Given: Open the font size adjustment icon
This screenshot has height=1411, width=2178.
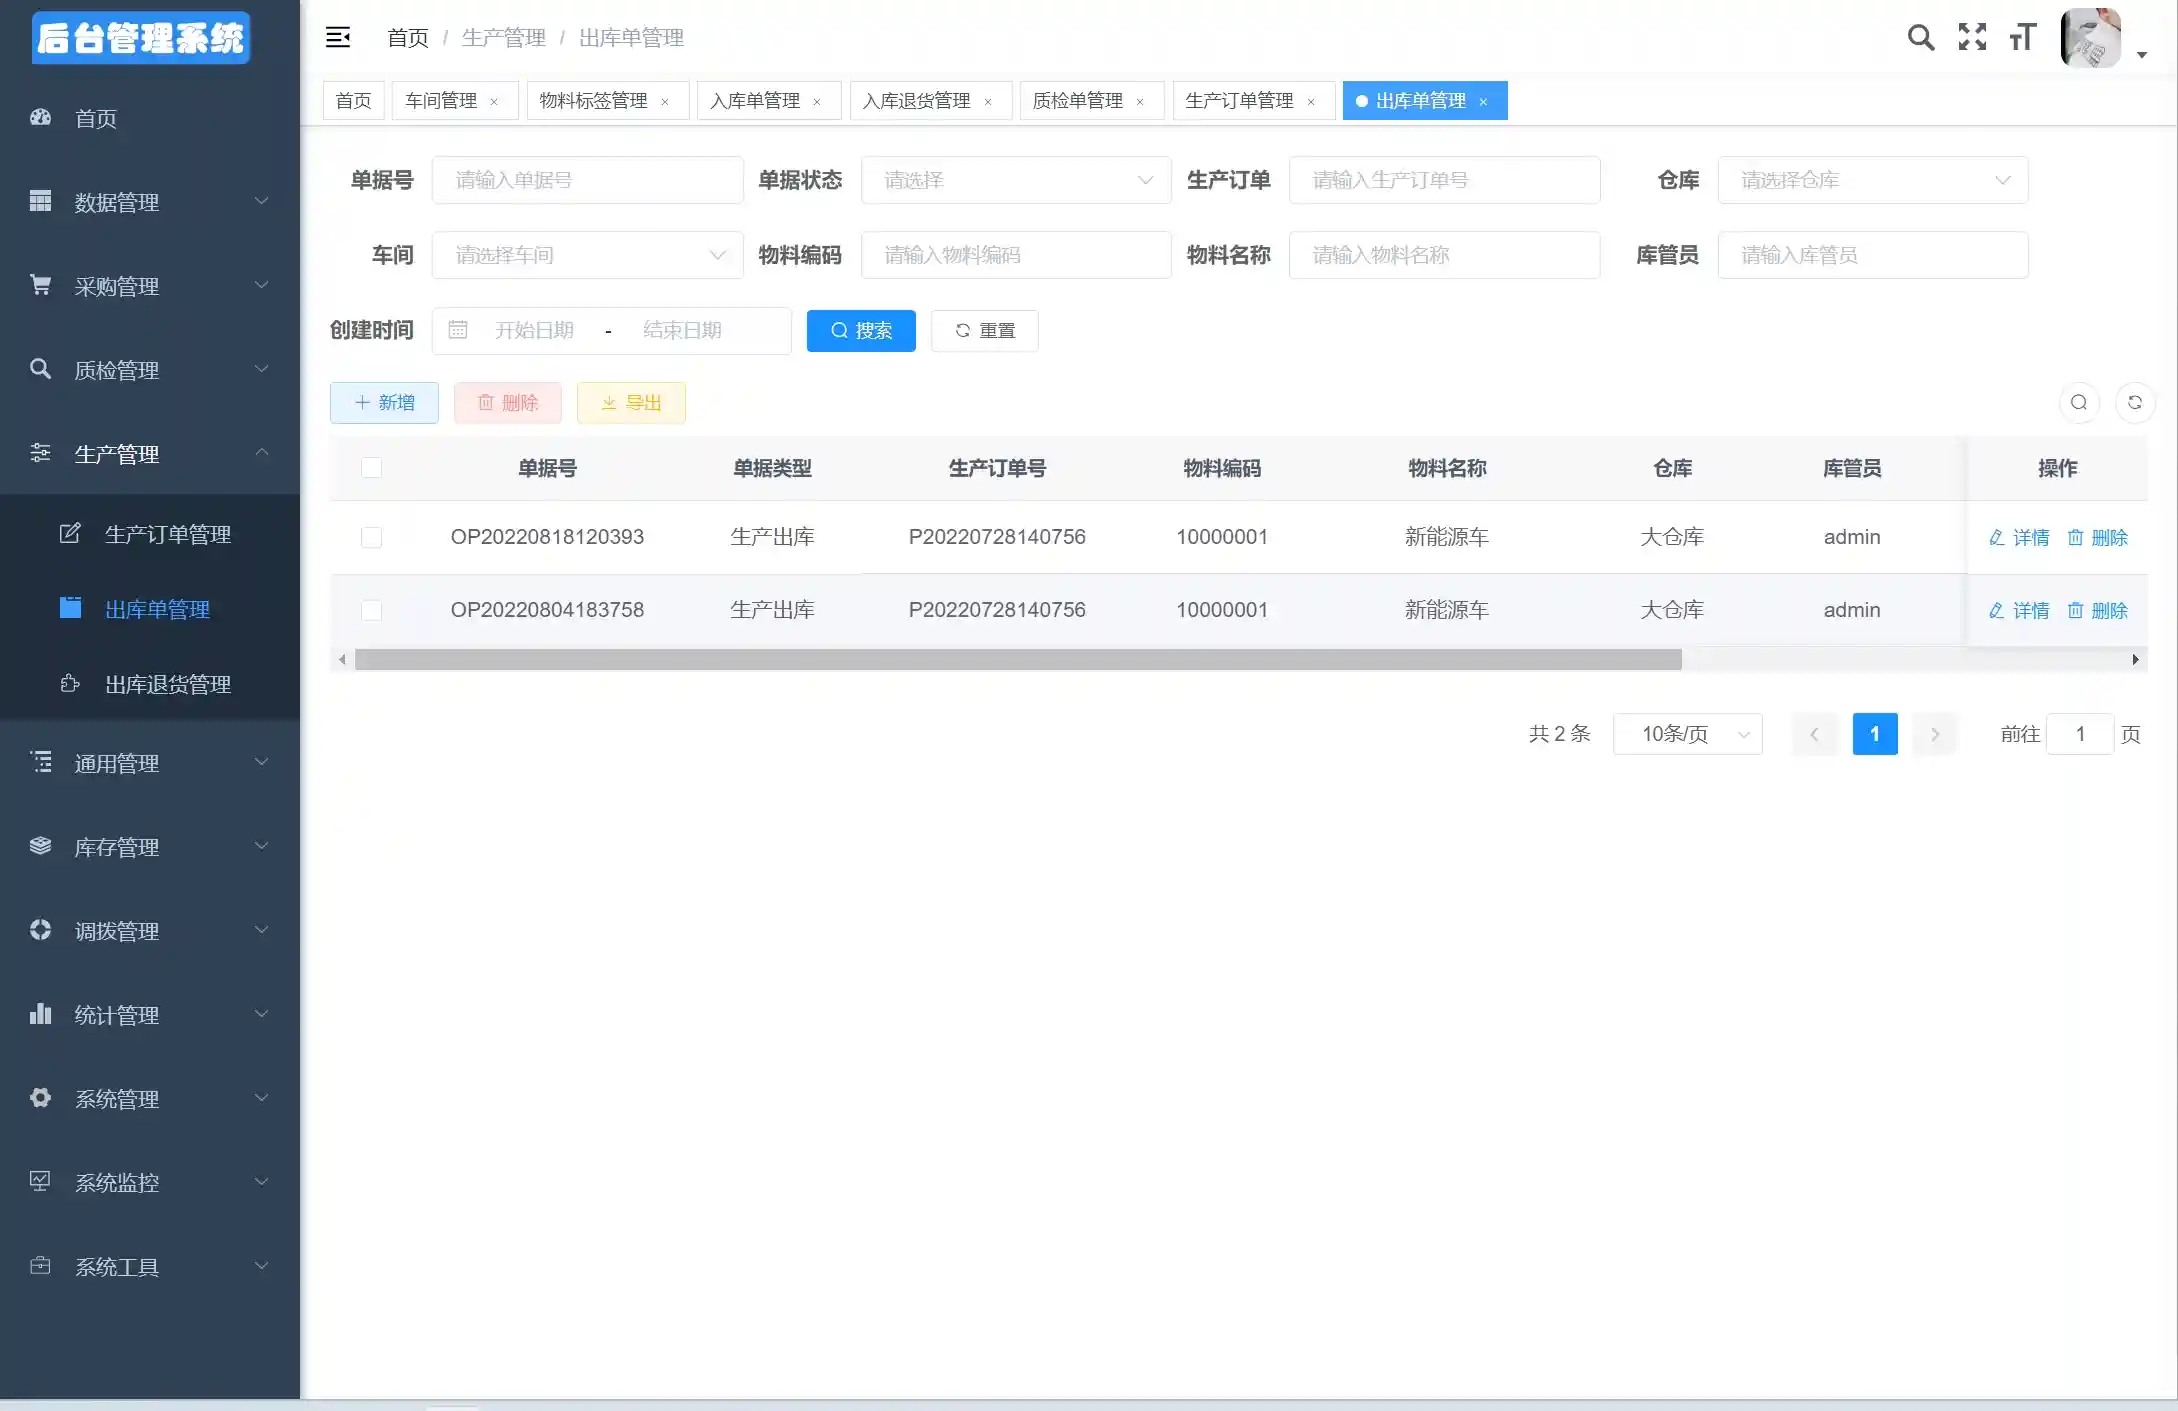Looking at the screenshot, I should tap(2023, 38).
